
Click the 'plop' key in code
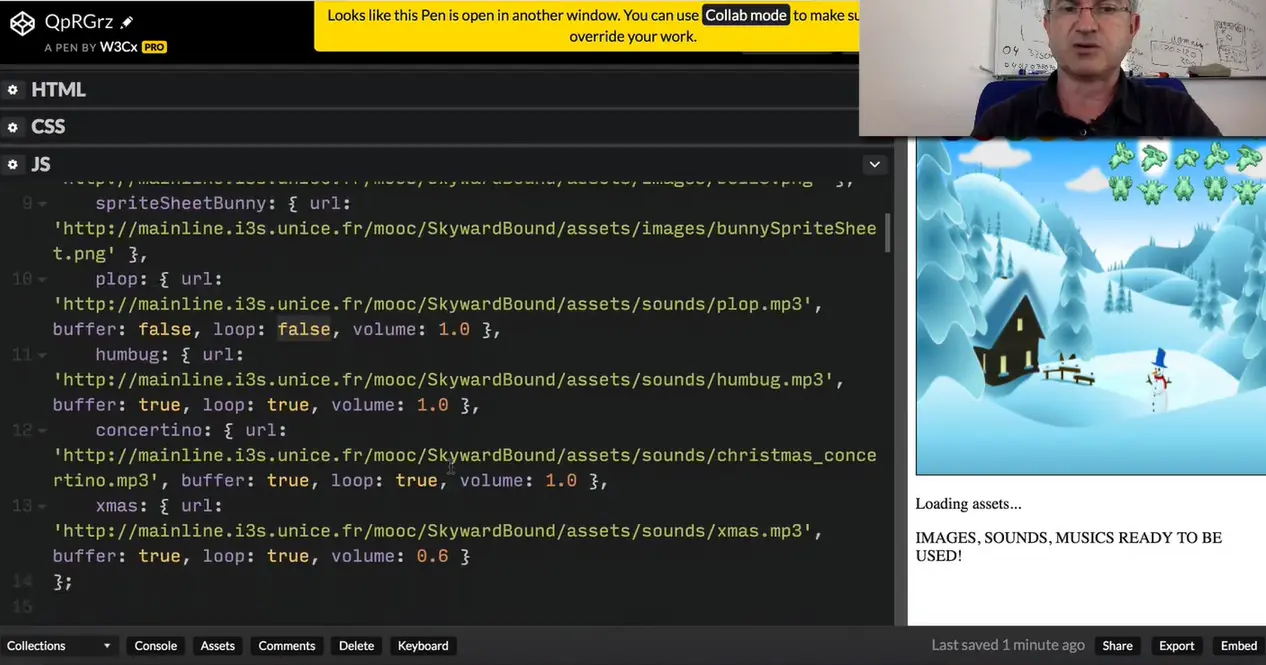[x=116, y=279]
